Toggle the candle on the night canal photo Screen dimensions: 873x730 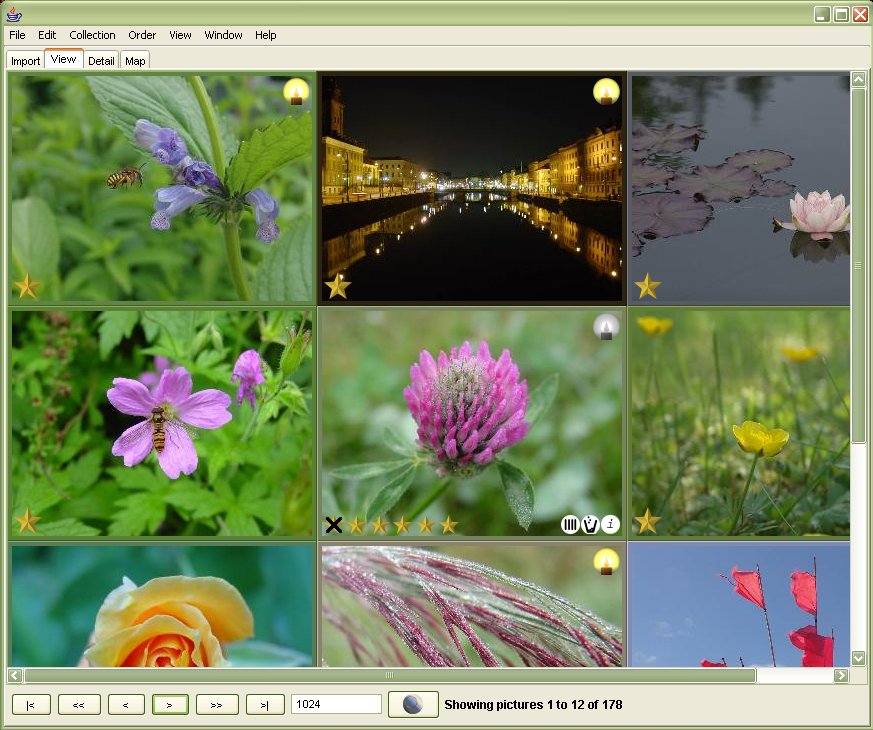(x=606, y=92)
